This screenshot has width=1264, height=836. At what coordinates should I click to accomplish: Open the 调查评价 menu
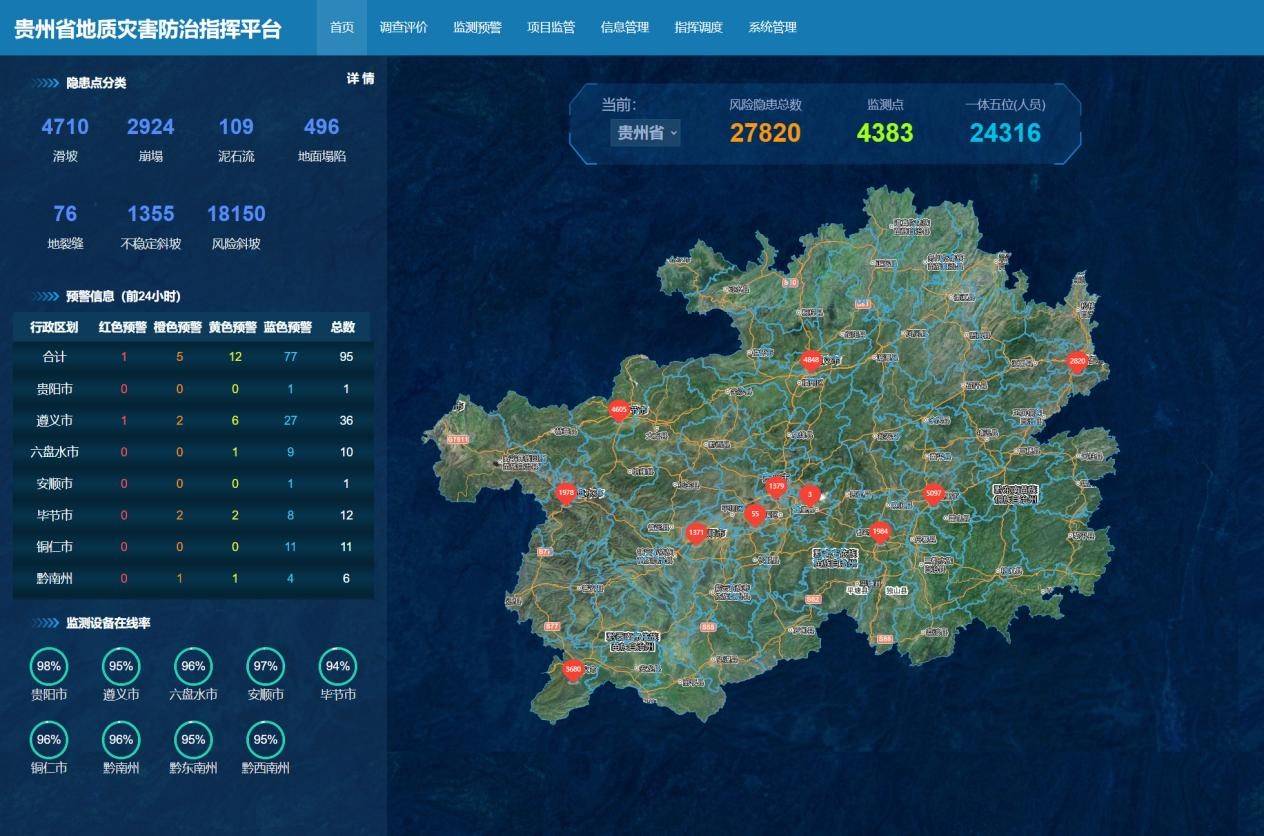[x=403, y=27]
